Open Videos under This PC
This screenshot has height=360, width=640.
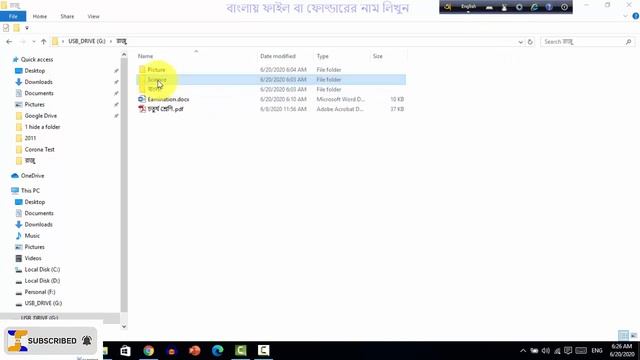coord(33,258)
